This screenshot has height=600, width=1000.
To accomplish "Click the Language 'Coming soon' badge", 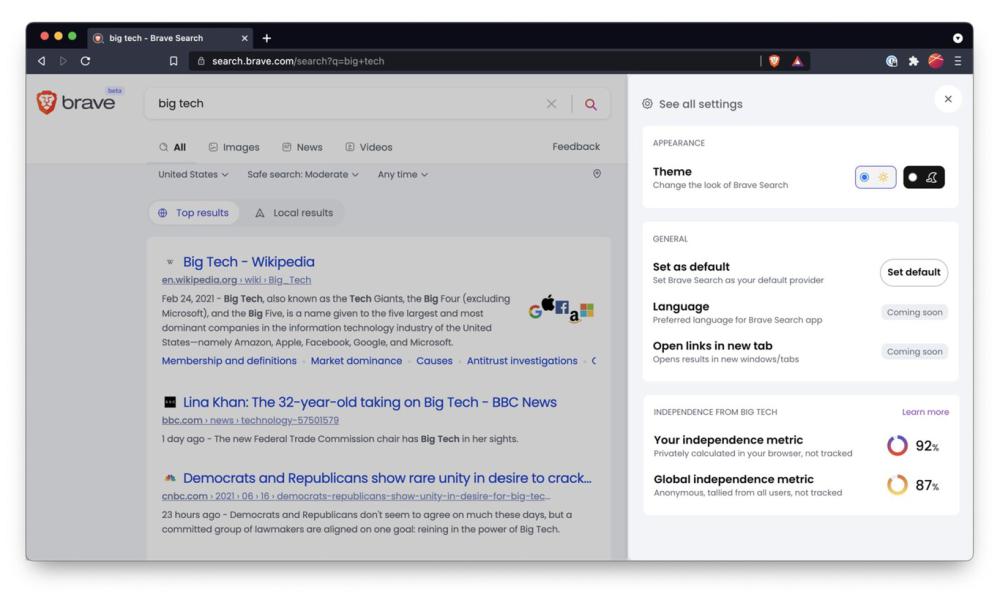I will [x=914, y=312].
